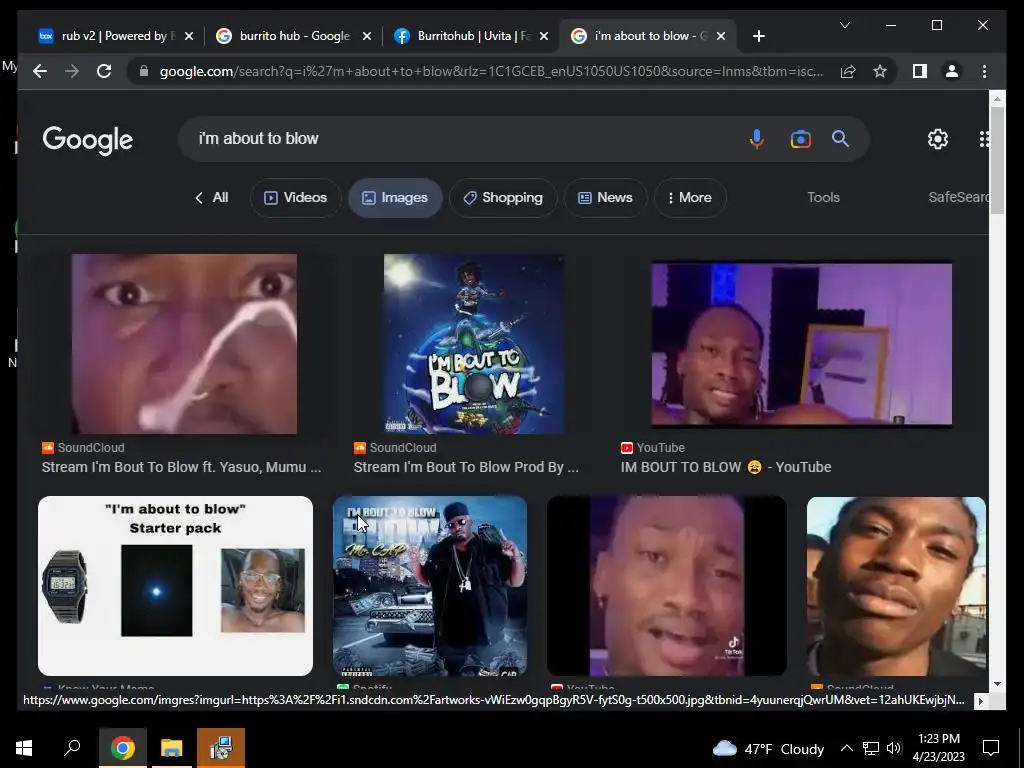Select the Images search filter
The width and height of the screenshot is (1024, 768).
395,197
